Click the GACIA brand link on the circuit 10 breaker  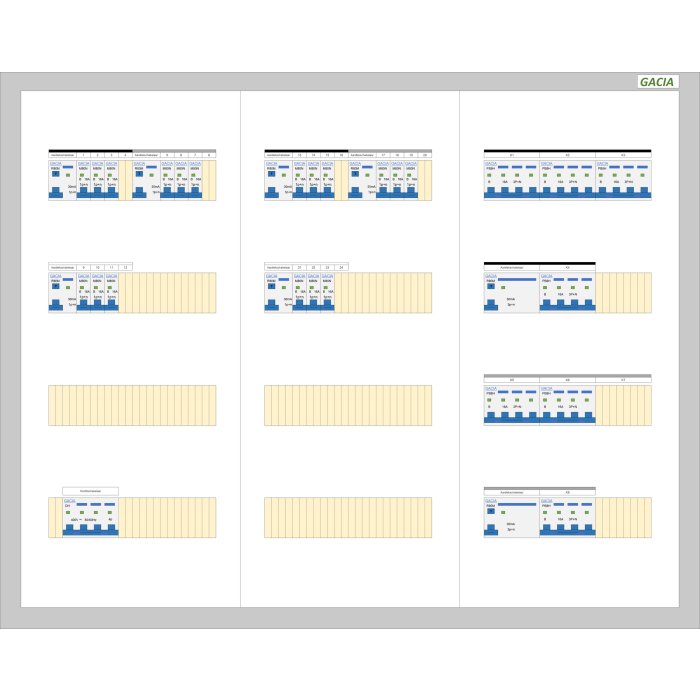coord(98,275)
